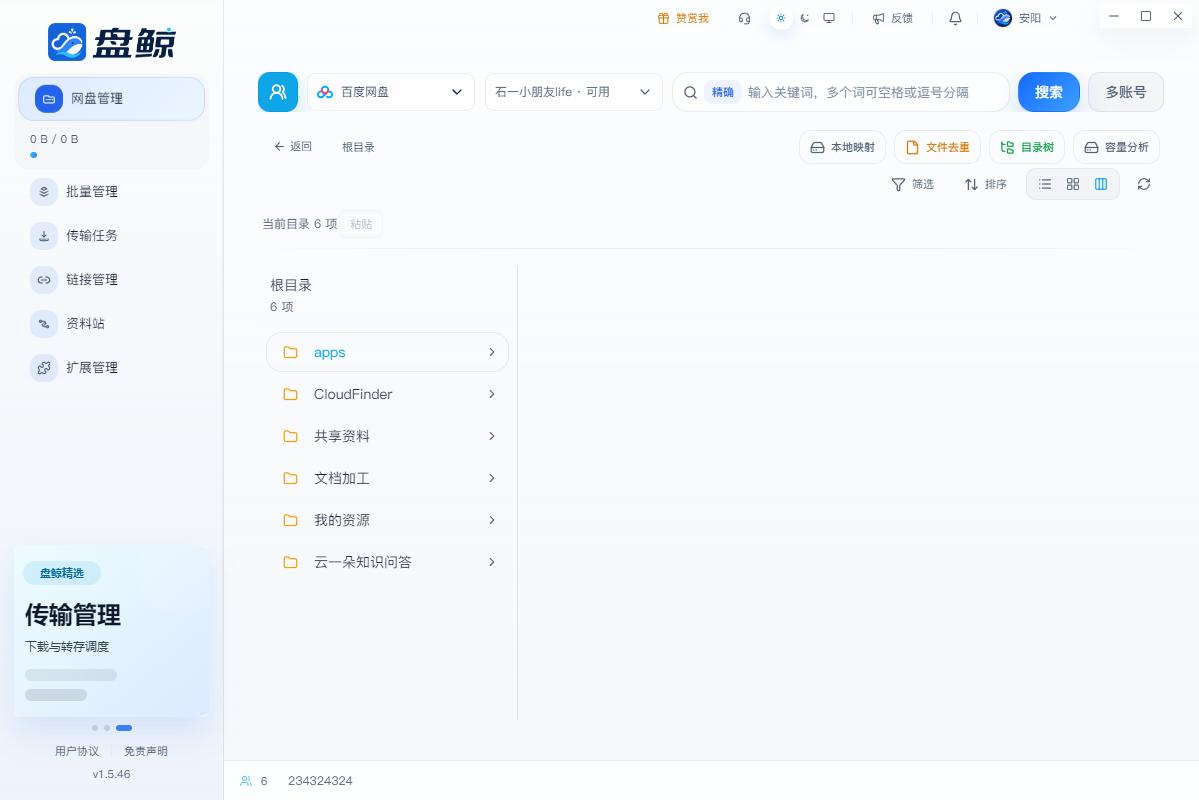Select the 我的资源 folder
Screen dimensions: 1199x800
coord(387,520)
